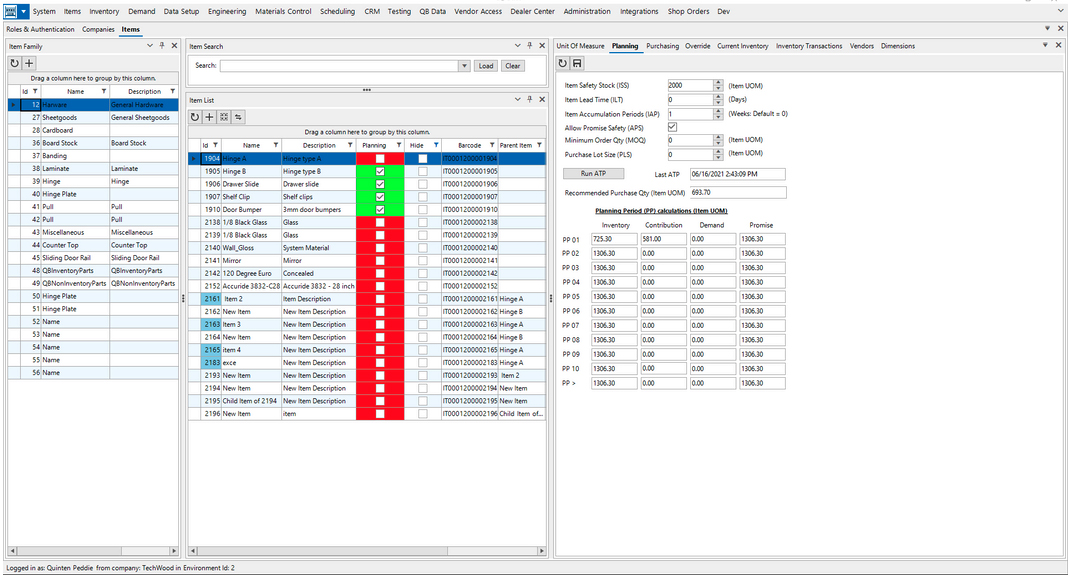Check Hide box for Wall_Gloss row
The image size is (1070, 577).
(x=422, y=248)
